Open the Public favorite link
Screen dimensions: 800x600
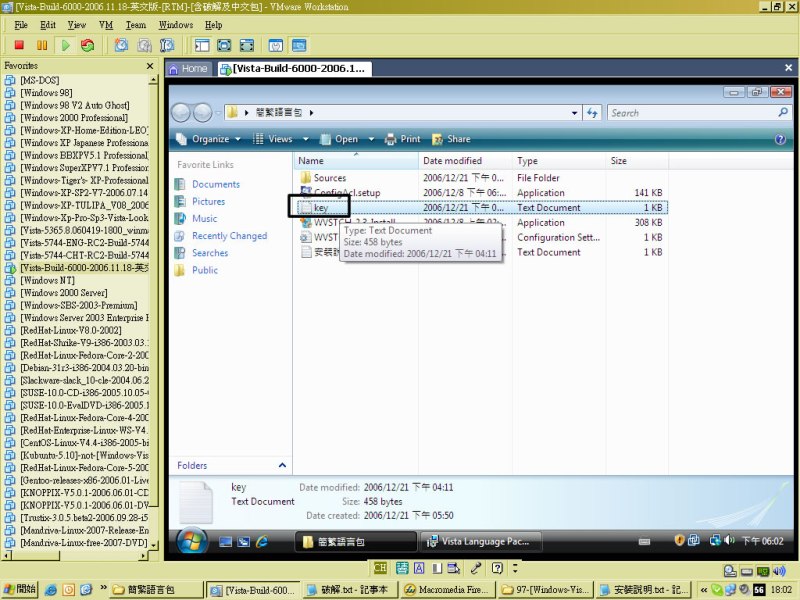click(205, 270)
